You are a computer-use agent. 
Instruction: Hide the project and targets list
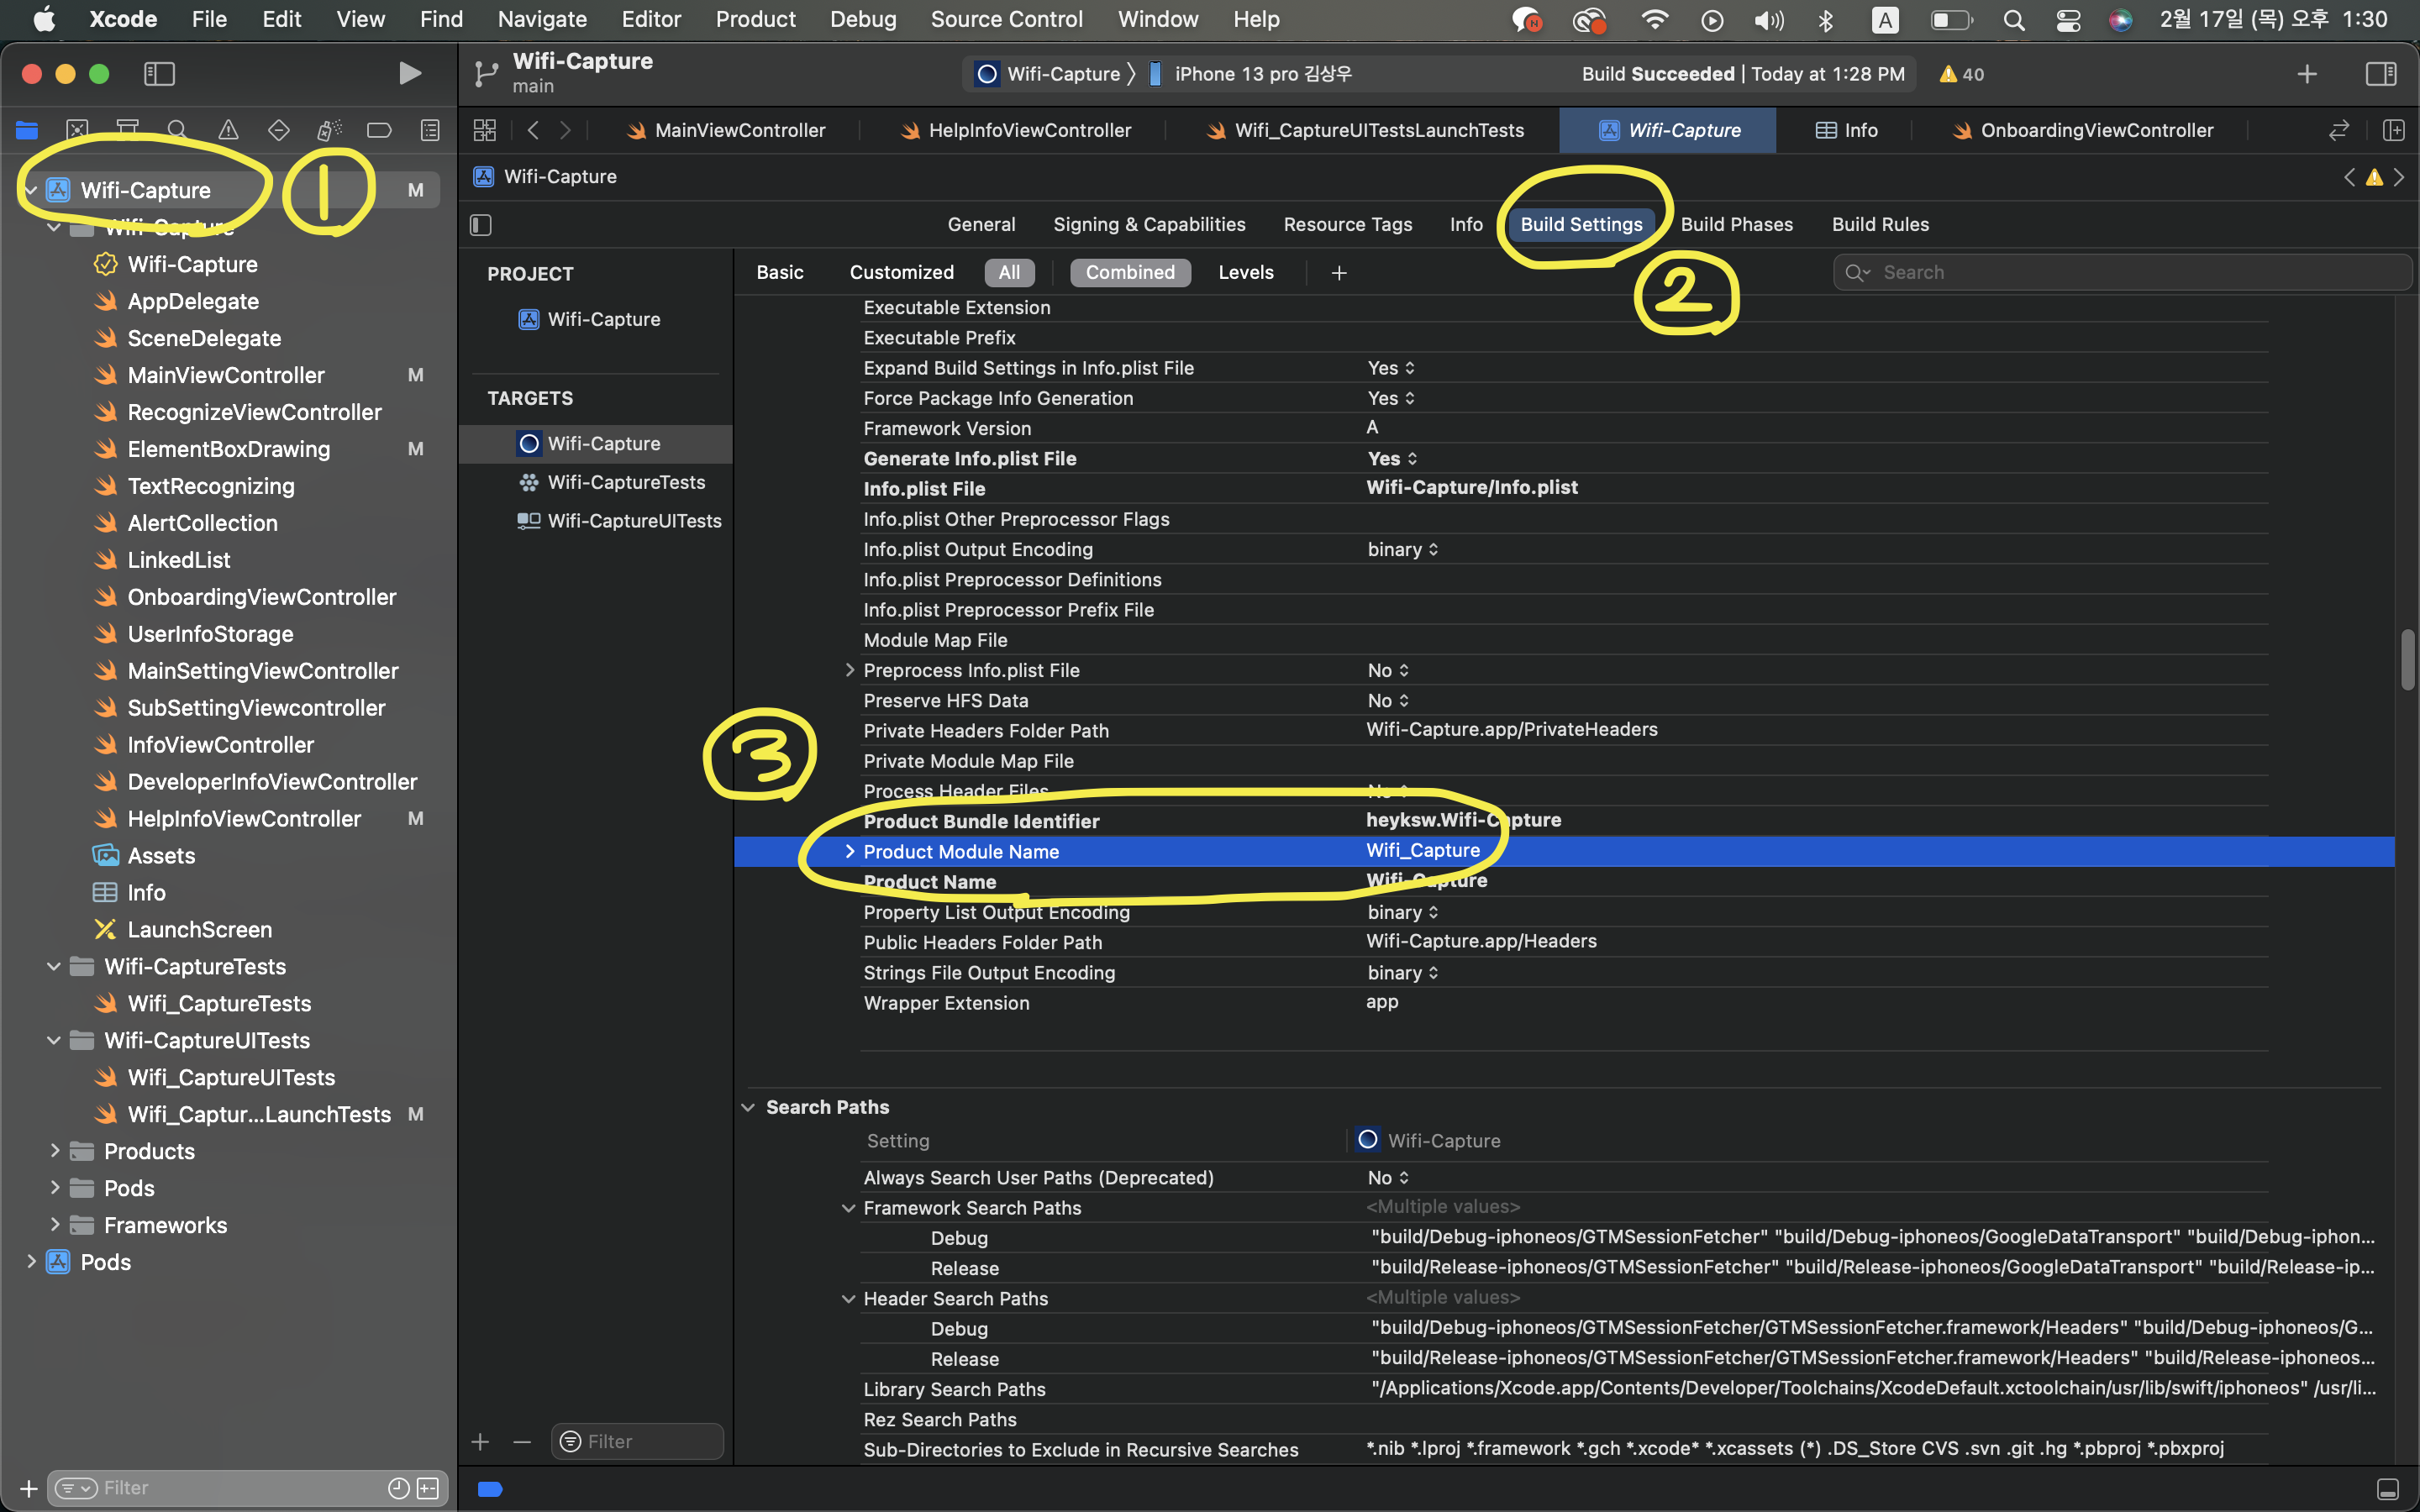pos(481,225)
